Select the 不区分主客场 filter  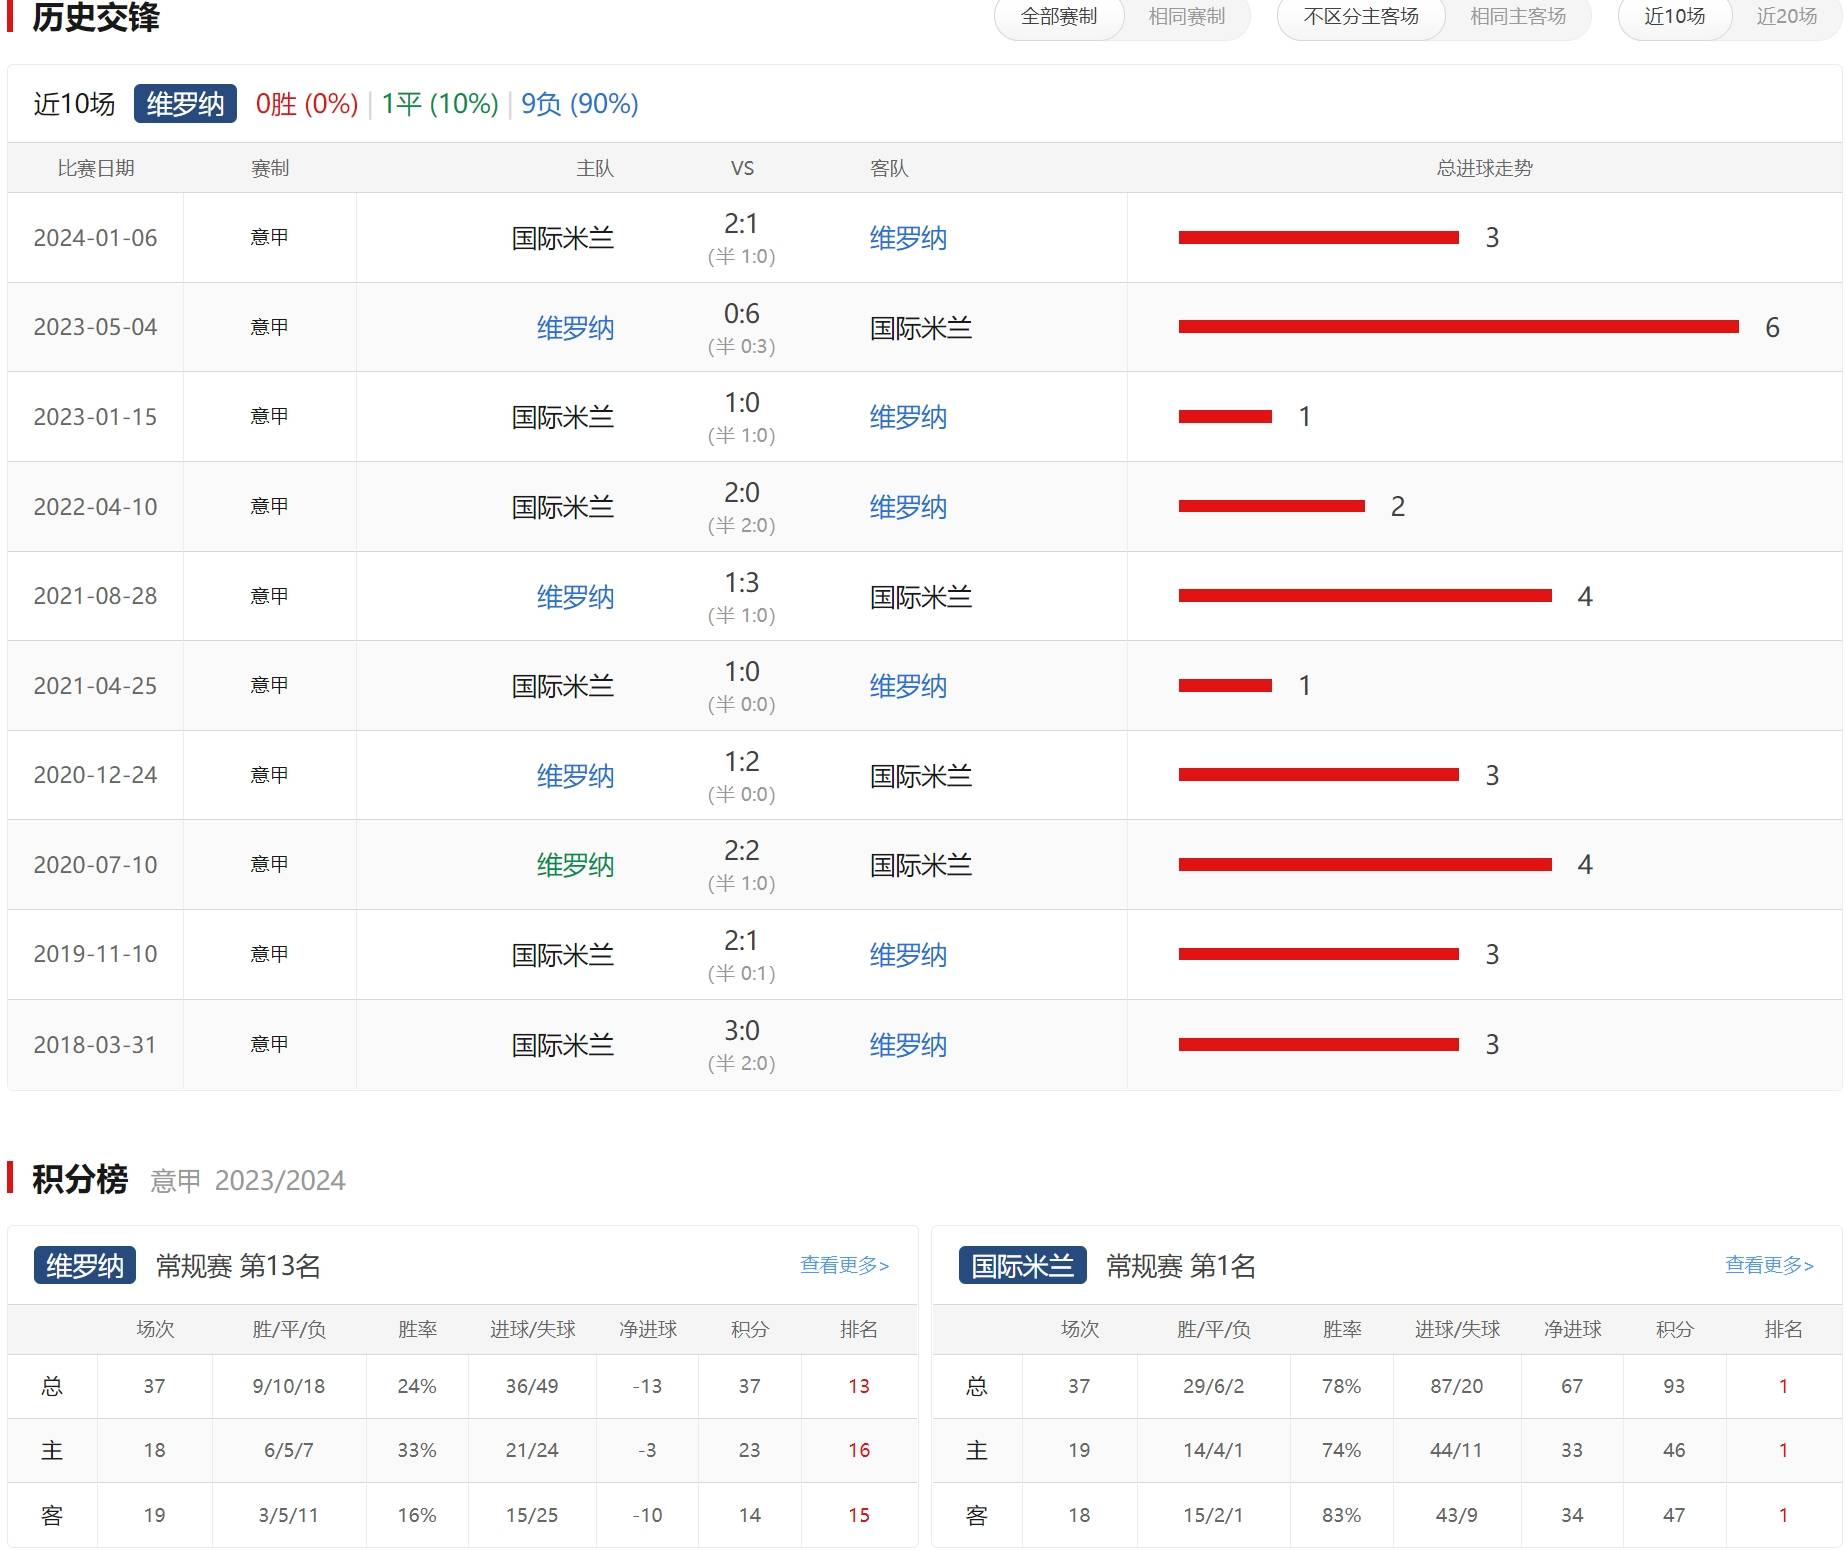pos(1361,17)
